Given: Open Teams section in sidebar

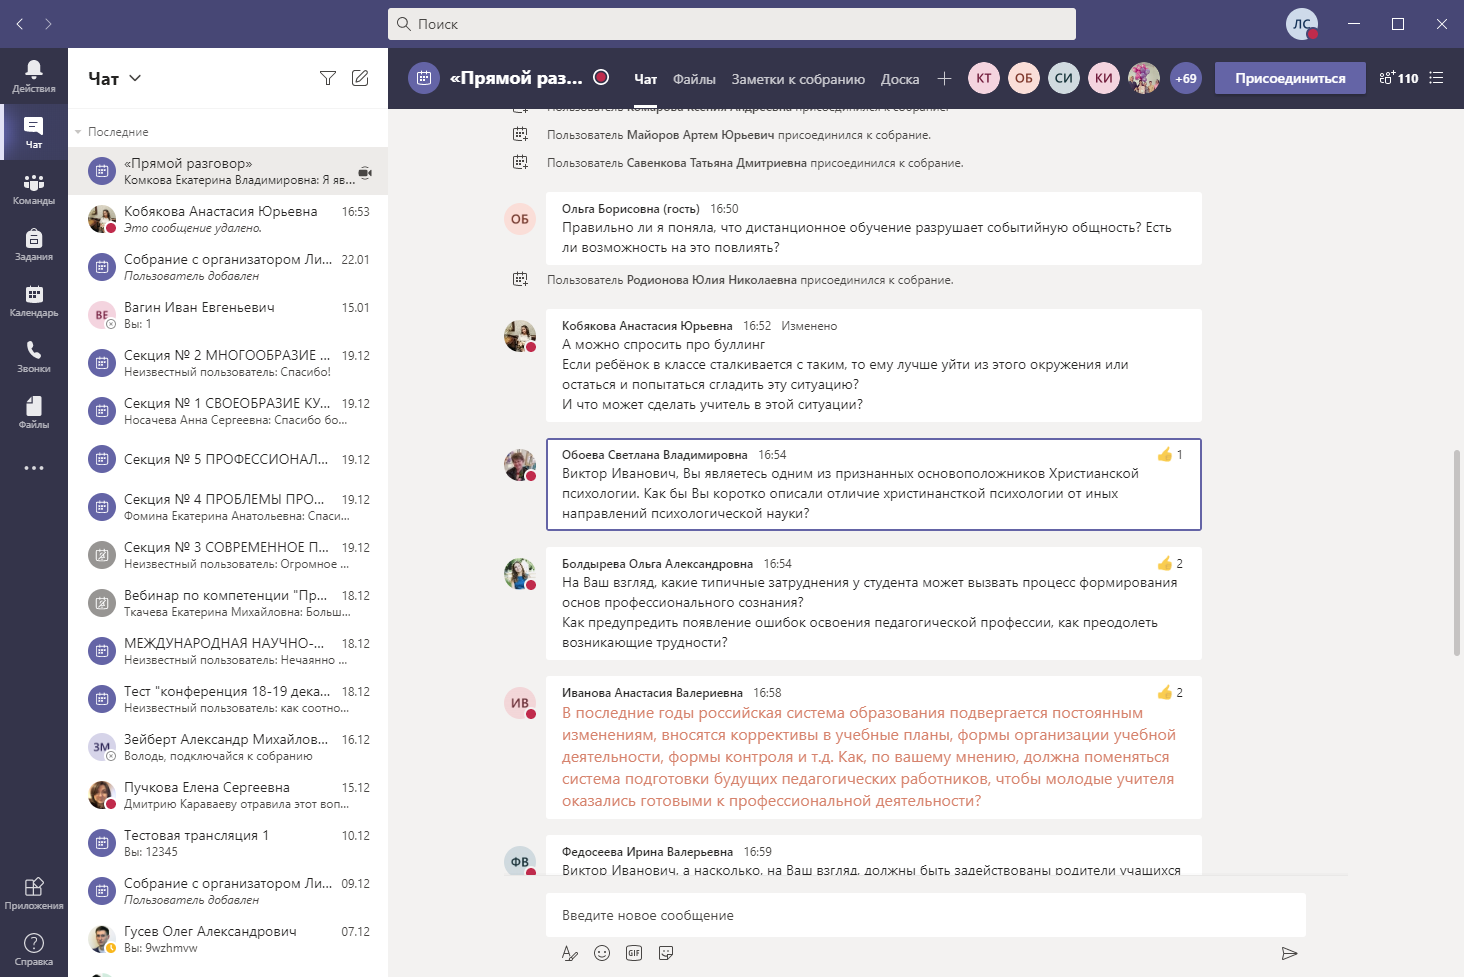Looking at the screenshot, I should pos(33,188).
